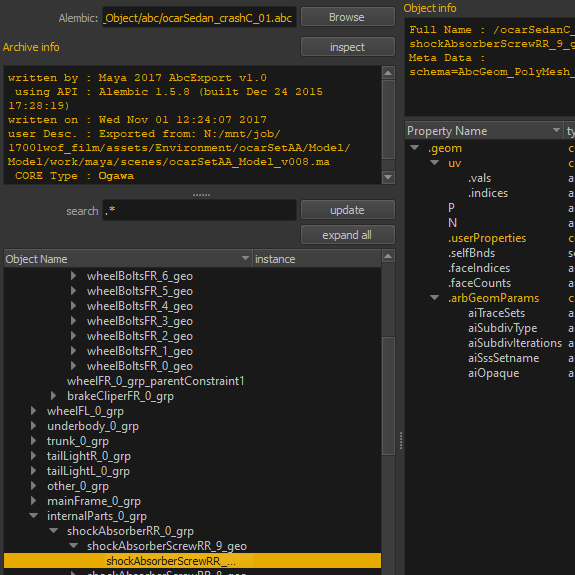Select the aiSssSetname parameter
Viewport: 575px width, 575px height.
tap(503, 358)
